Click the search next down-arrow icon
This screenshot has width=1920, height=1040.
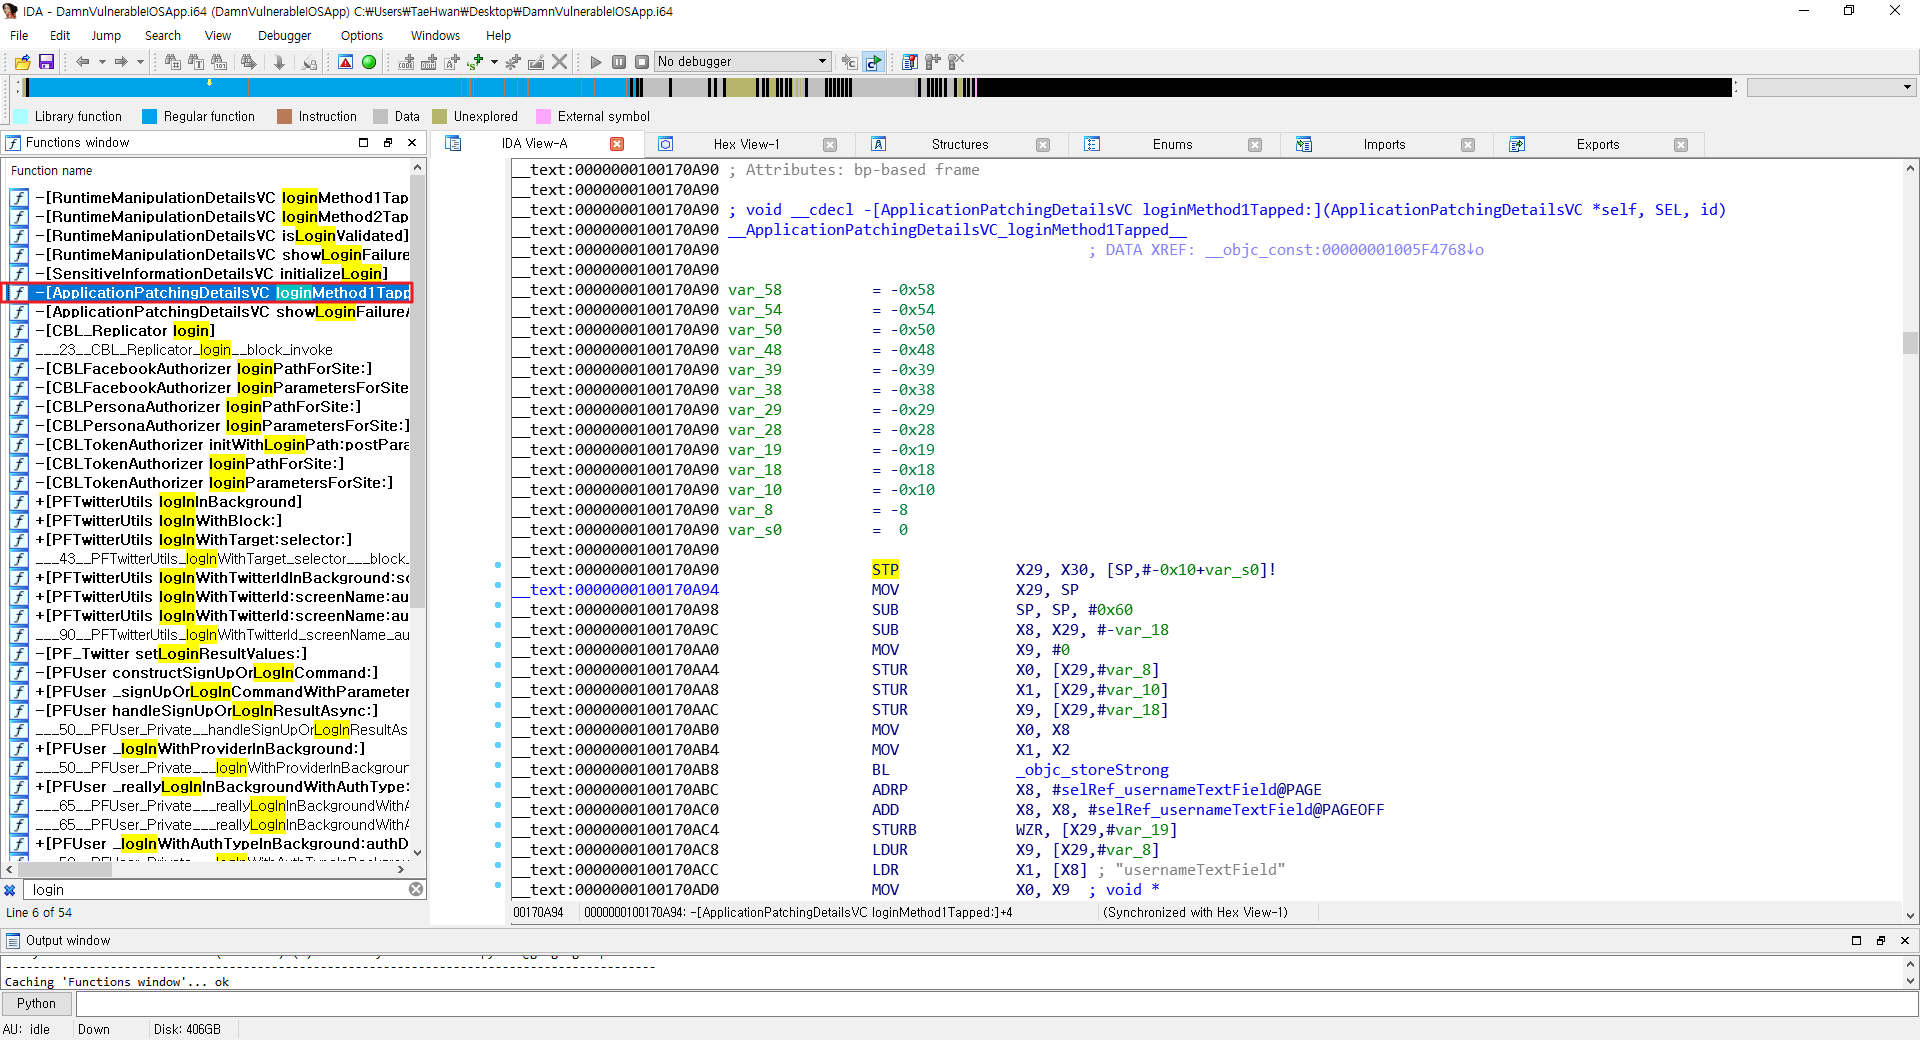pyautogui.click(x=279, y=62)
